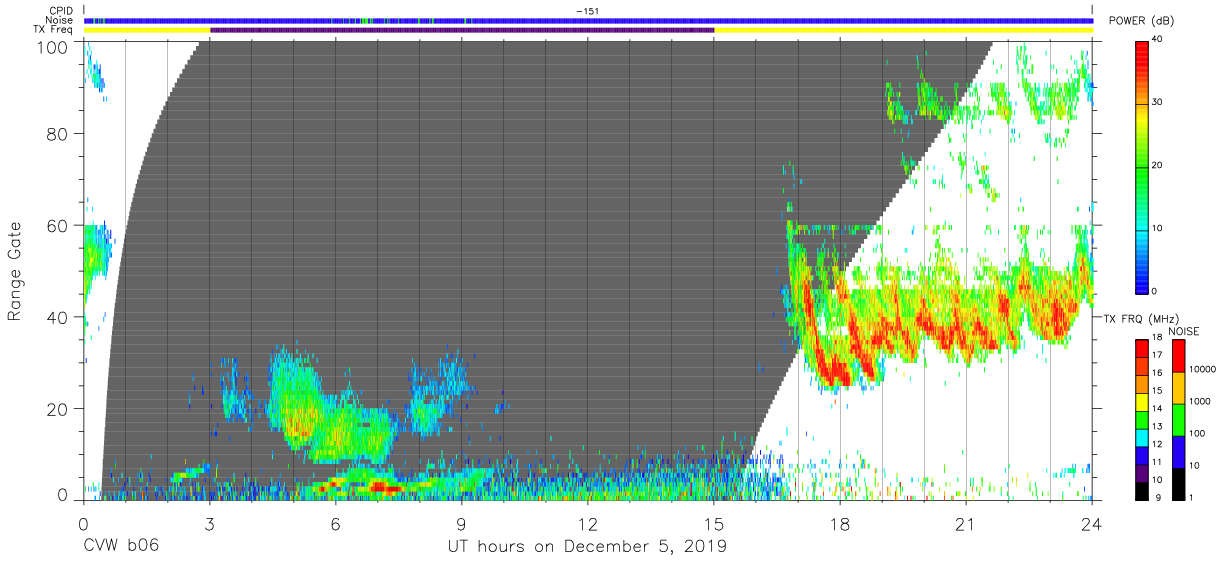The height and width of the screenshot is (567, 1228).
Task: Click the x-axis tick label 3
Action: (210, 524)
